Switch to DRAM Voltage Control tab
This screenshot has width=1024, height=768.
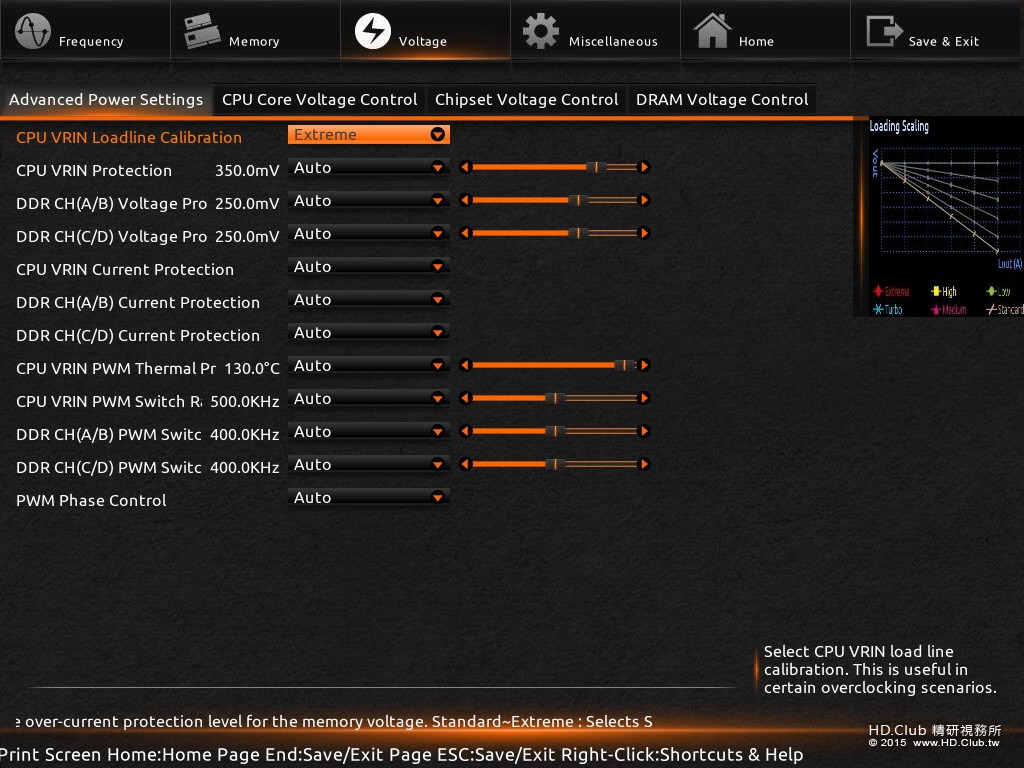(722, 99)
